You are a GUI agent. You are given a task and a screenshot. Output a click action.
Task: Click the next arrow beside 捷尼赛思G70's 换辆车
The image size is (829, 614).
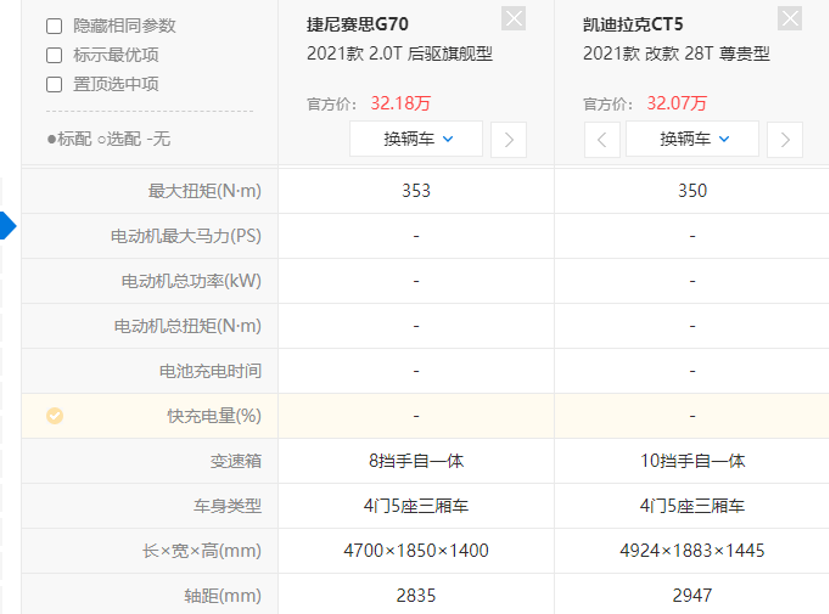509,140
